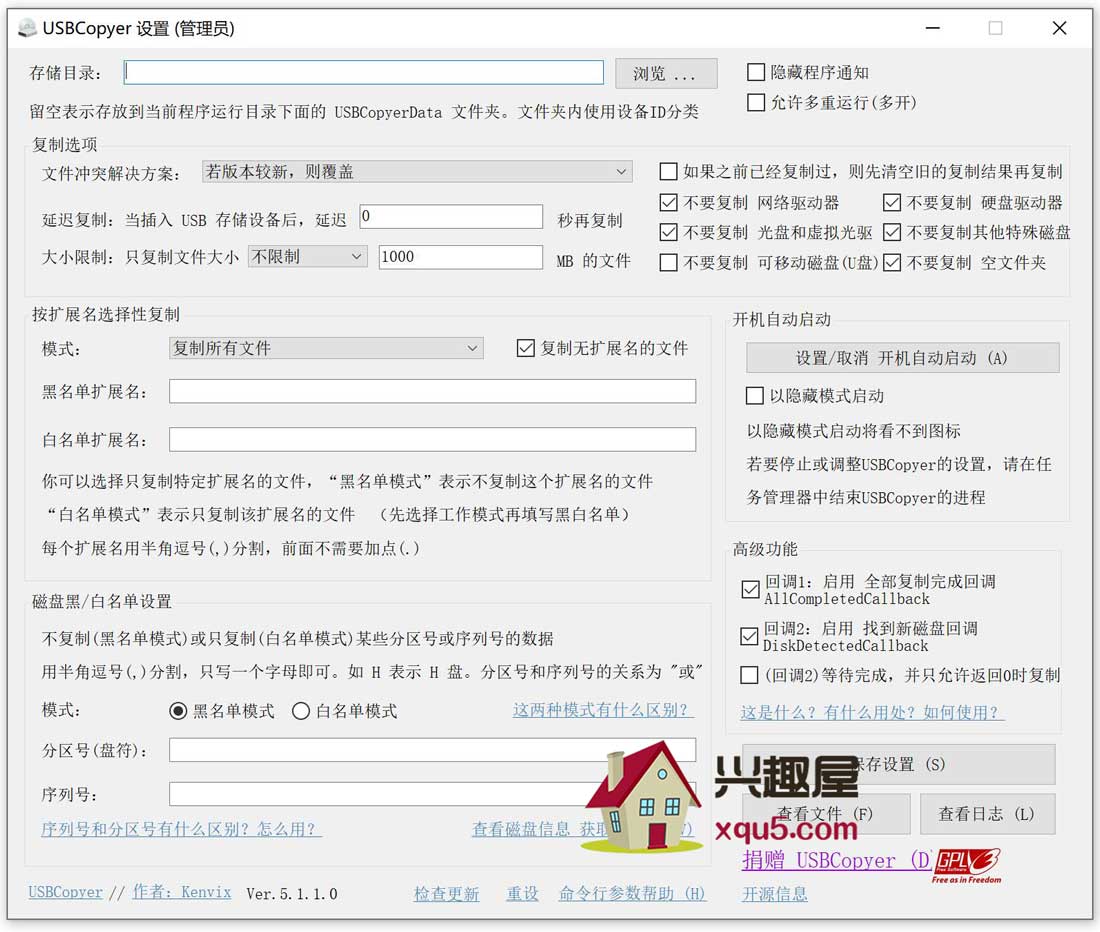The height and width of the screenshot is (932, 1100).
Task: Focus 分区号(盘符) input field
Action: [432, 750]
